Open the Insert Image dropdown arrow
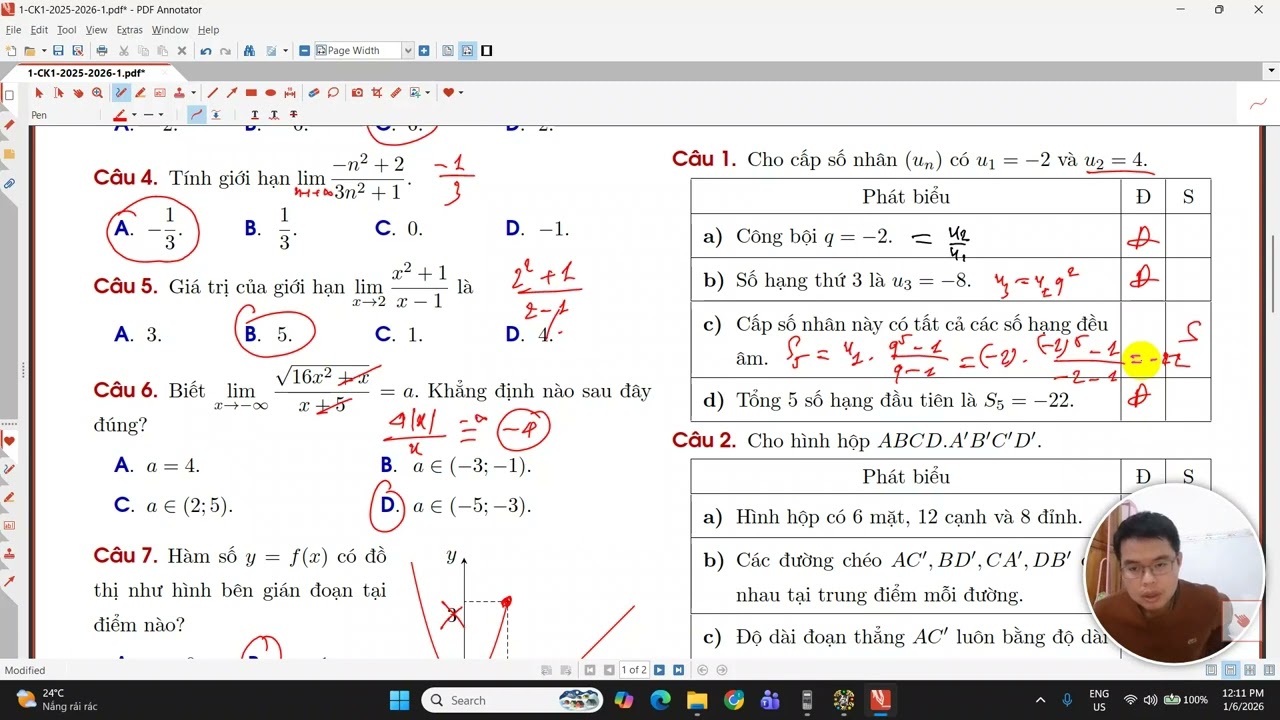 click(428, 92)
